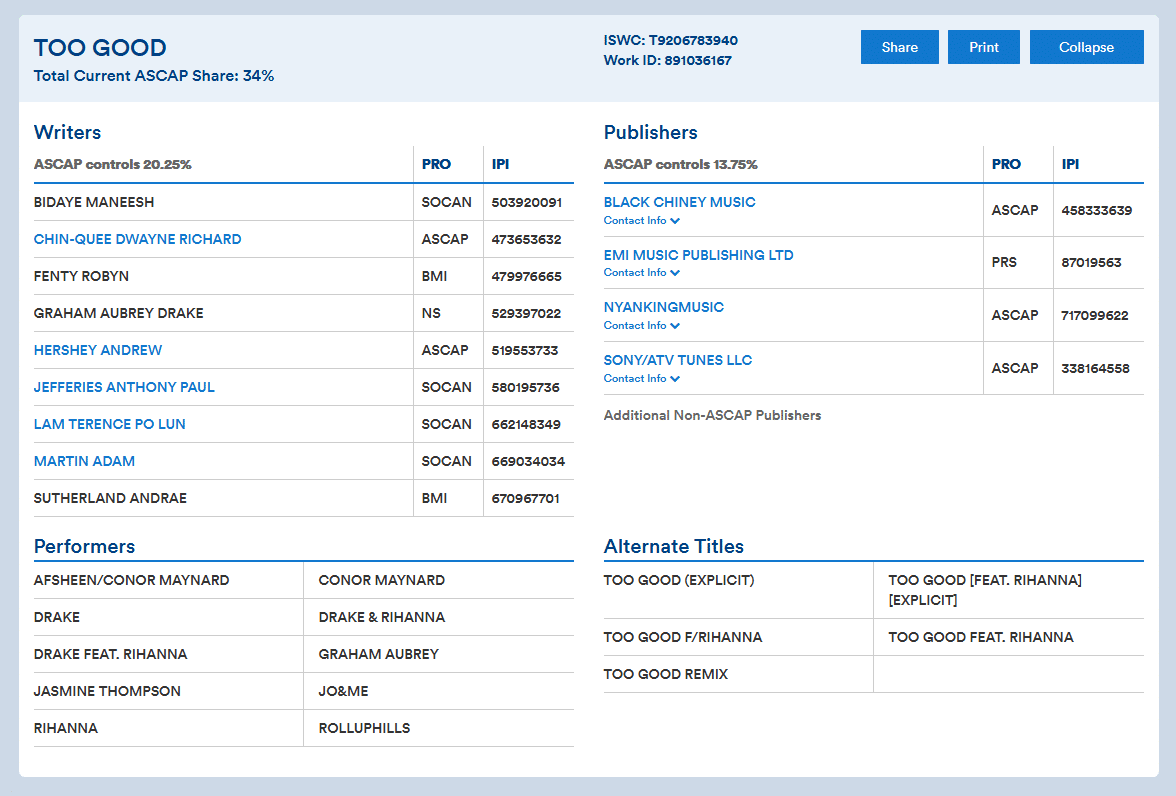Expand Contact Info for EMI MUSIC PUBLISHING LTD
Viewport: 1176px width, 796px height.
pyautogui.click(x=641, y=272)
